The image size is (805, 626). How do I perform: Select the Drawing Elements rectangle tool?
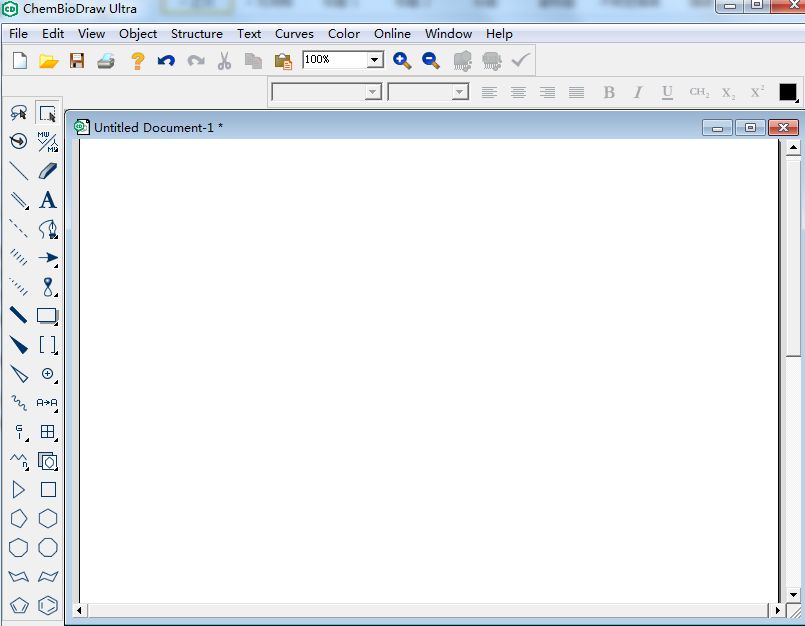pyautogui.click(x=48, y=315)
